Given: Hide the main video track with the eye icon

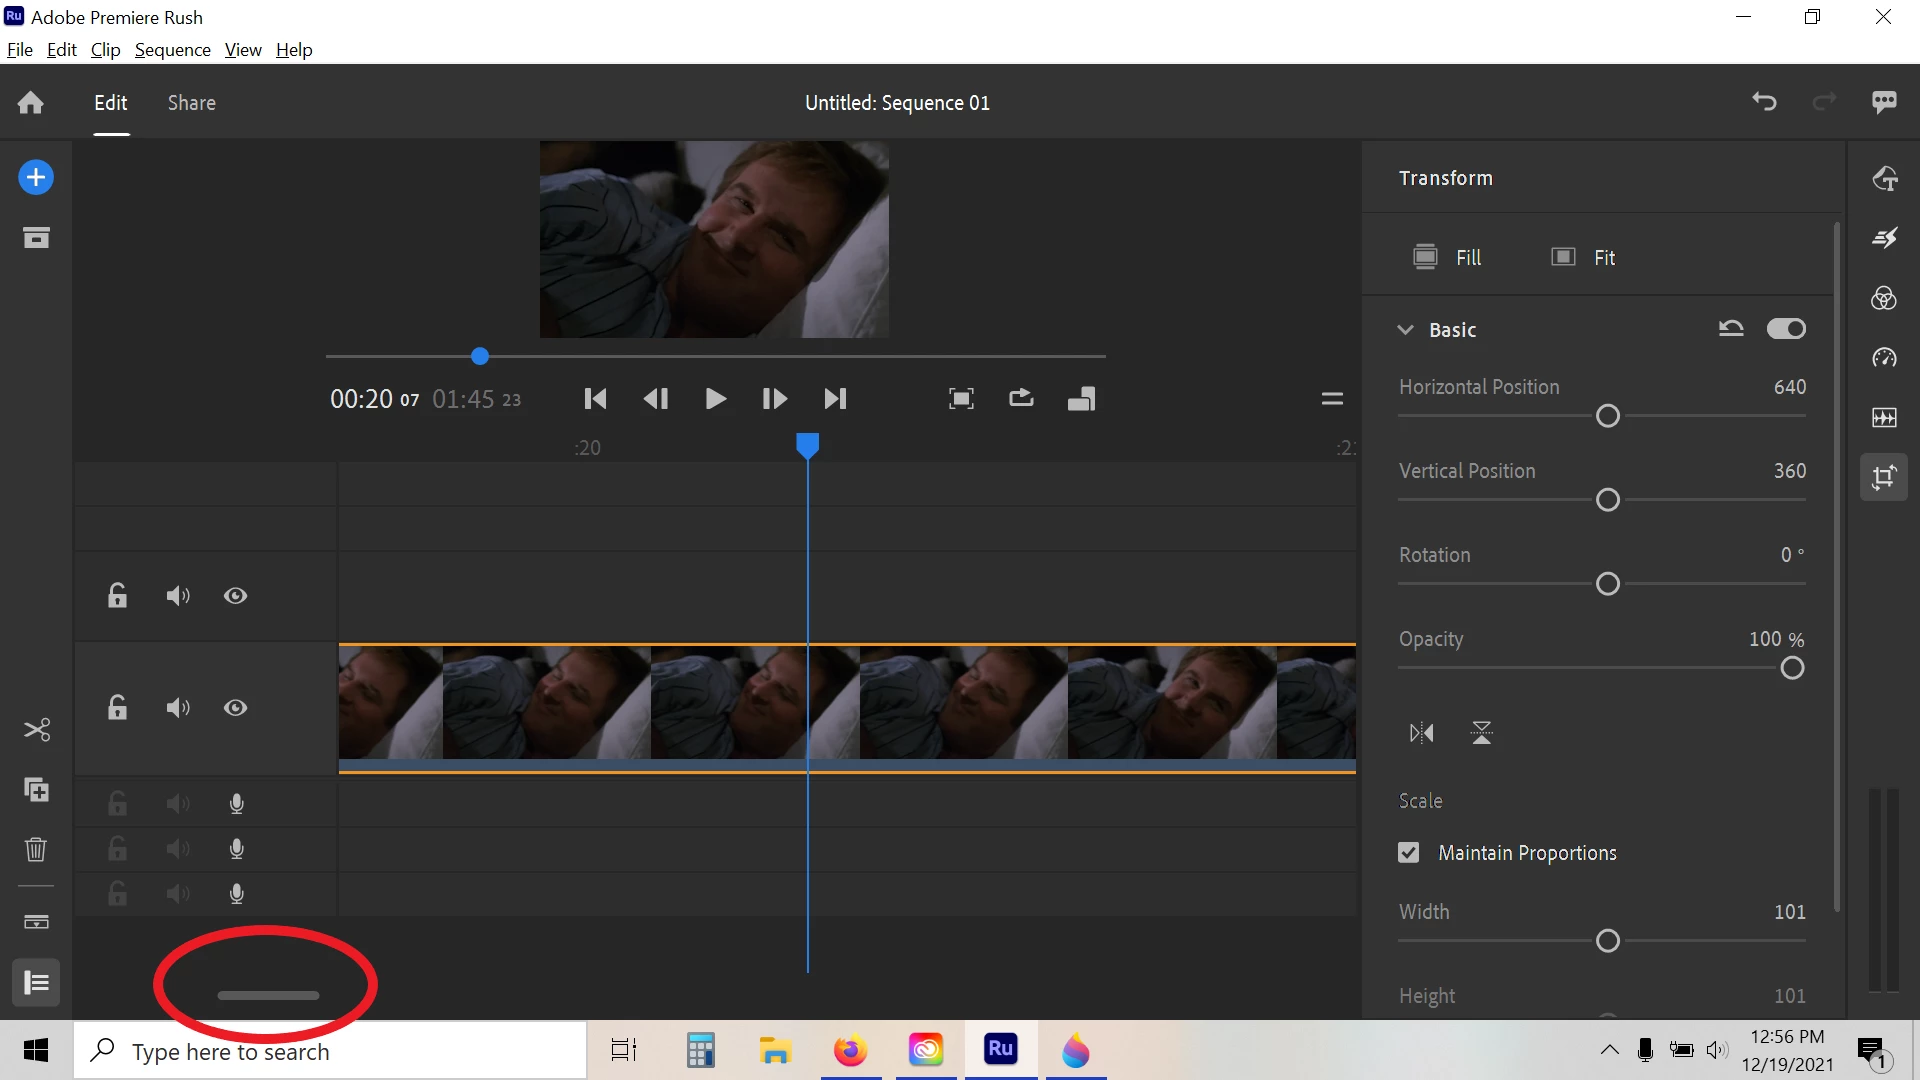Looking at the screenshot, I should point(235,708).
